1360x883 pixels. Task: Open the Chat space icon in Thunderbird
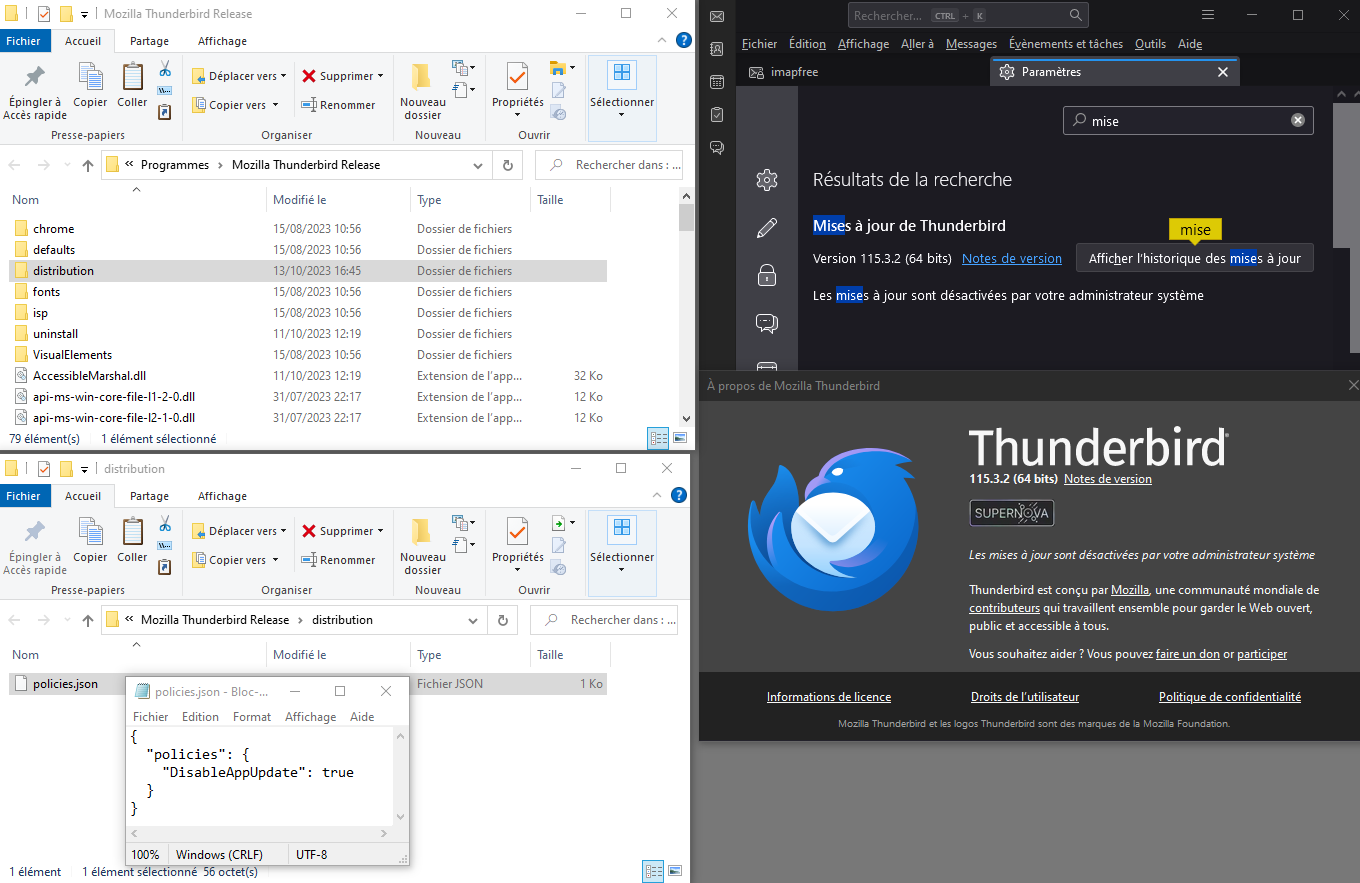(x=716, y=147)
